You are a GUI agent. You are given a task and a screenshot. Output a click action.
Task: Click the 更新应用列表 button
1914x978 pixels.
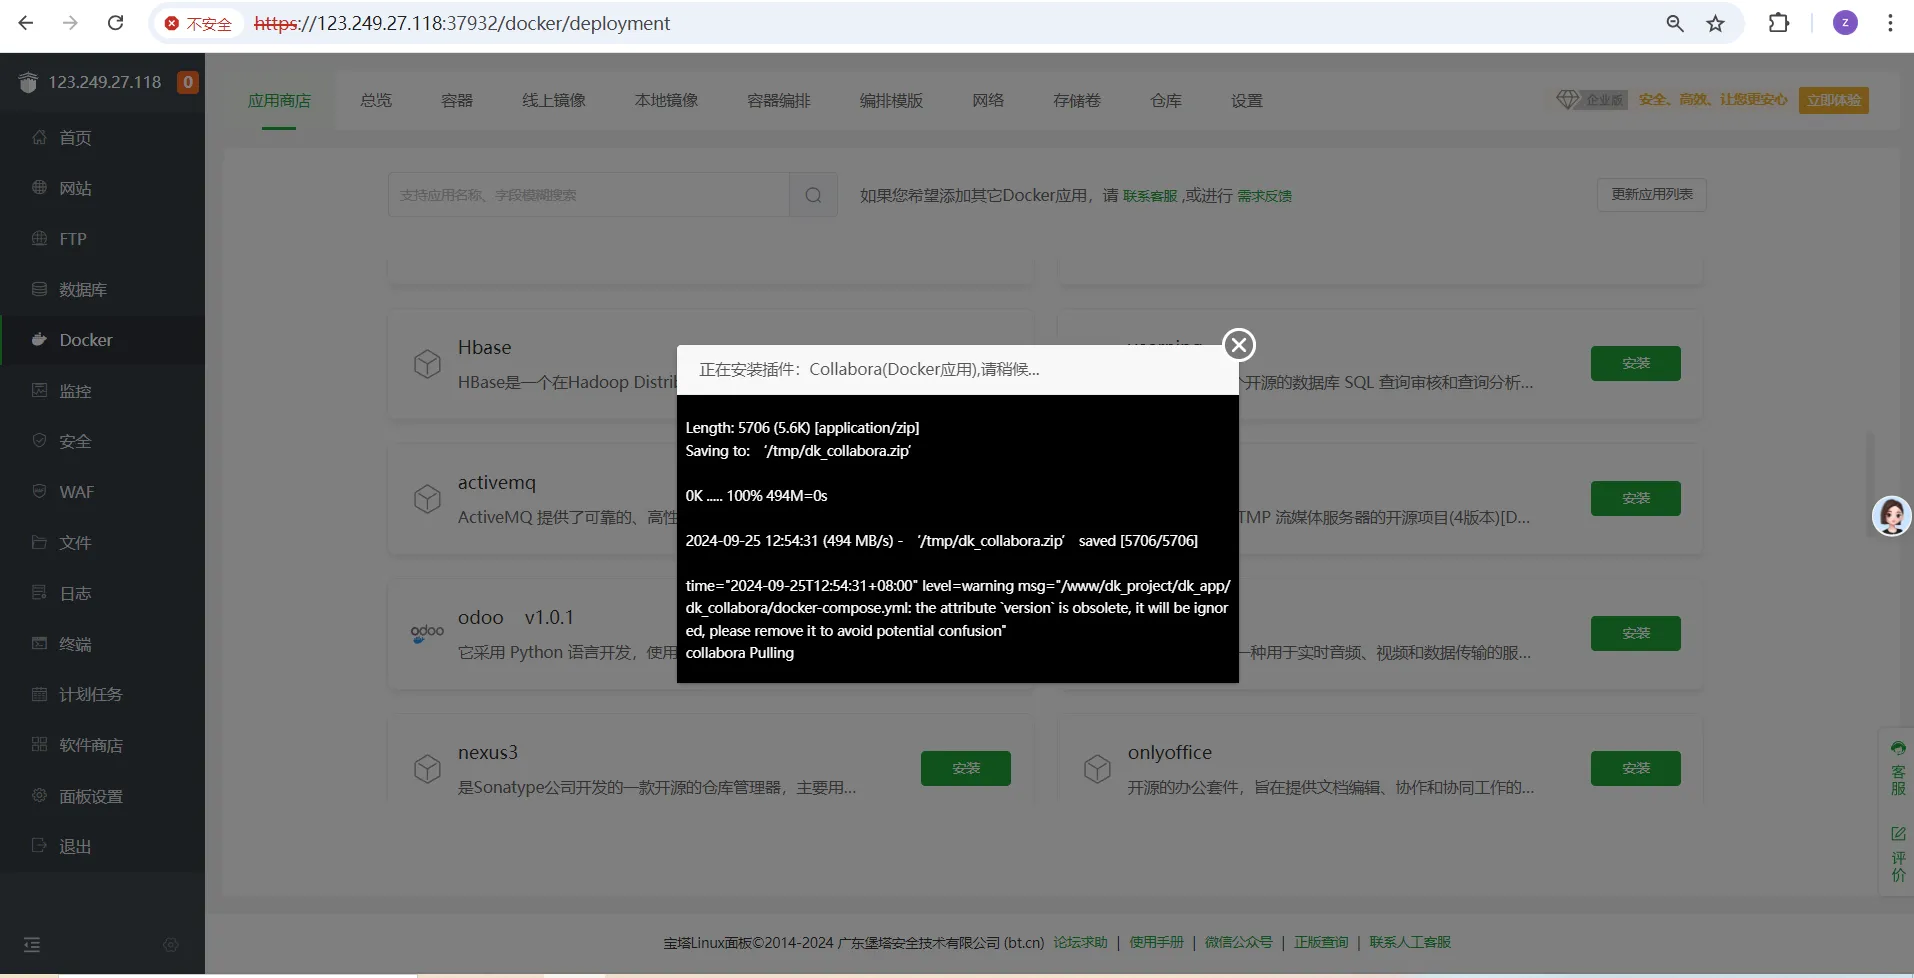click(1652, 194)
